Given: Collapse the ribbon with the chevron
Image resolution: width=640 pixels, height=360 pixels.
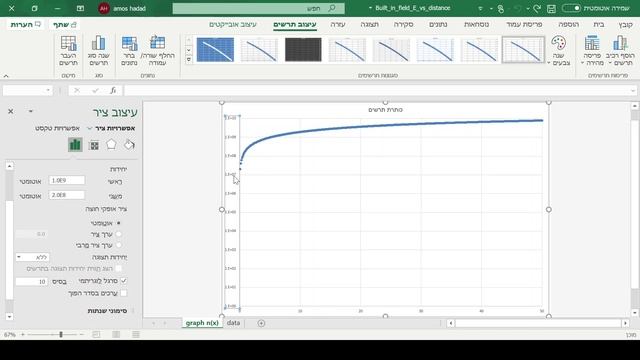Looking at the screenshot, I should pyautogui.click(x=6, y=76).
